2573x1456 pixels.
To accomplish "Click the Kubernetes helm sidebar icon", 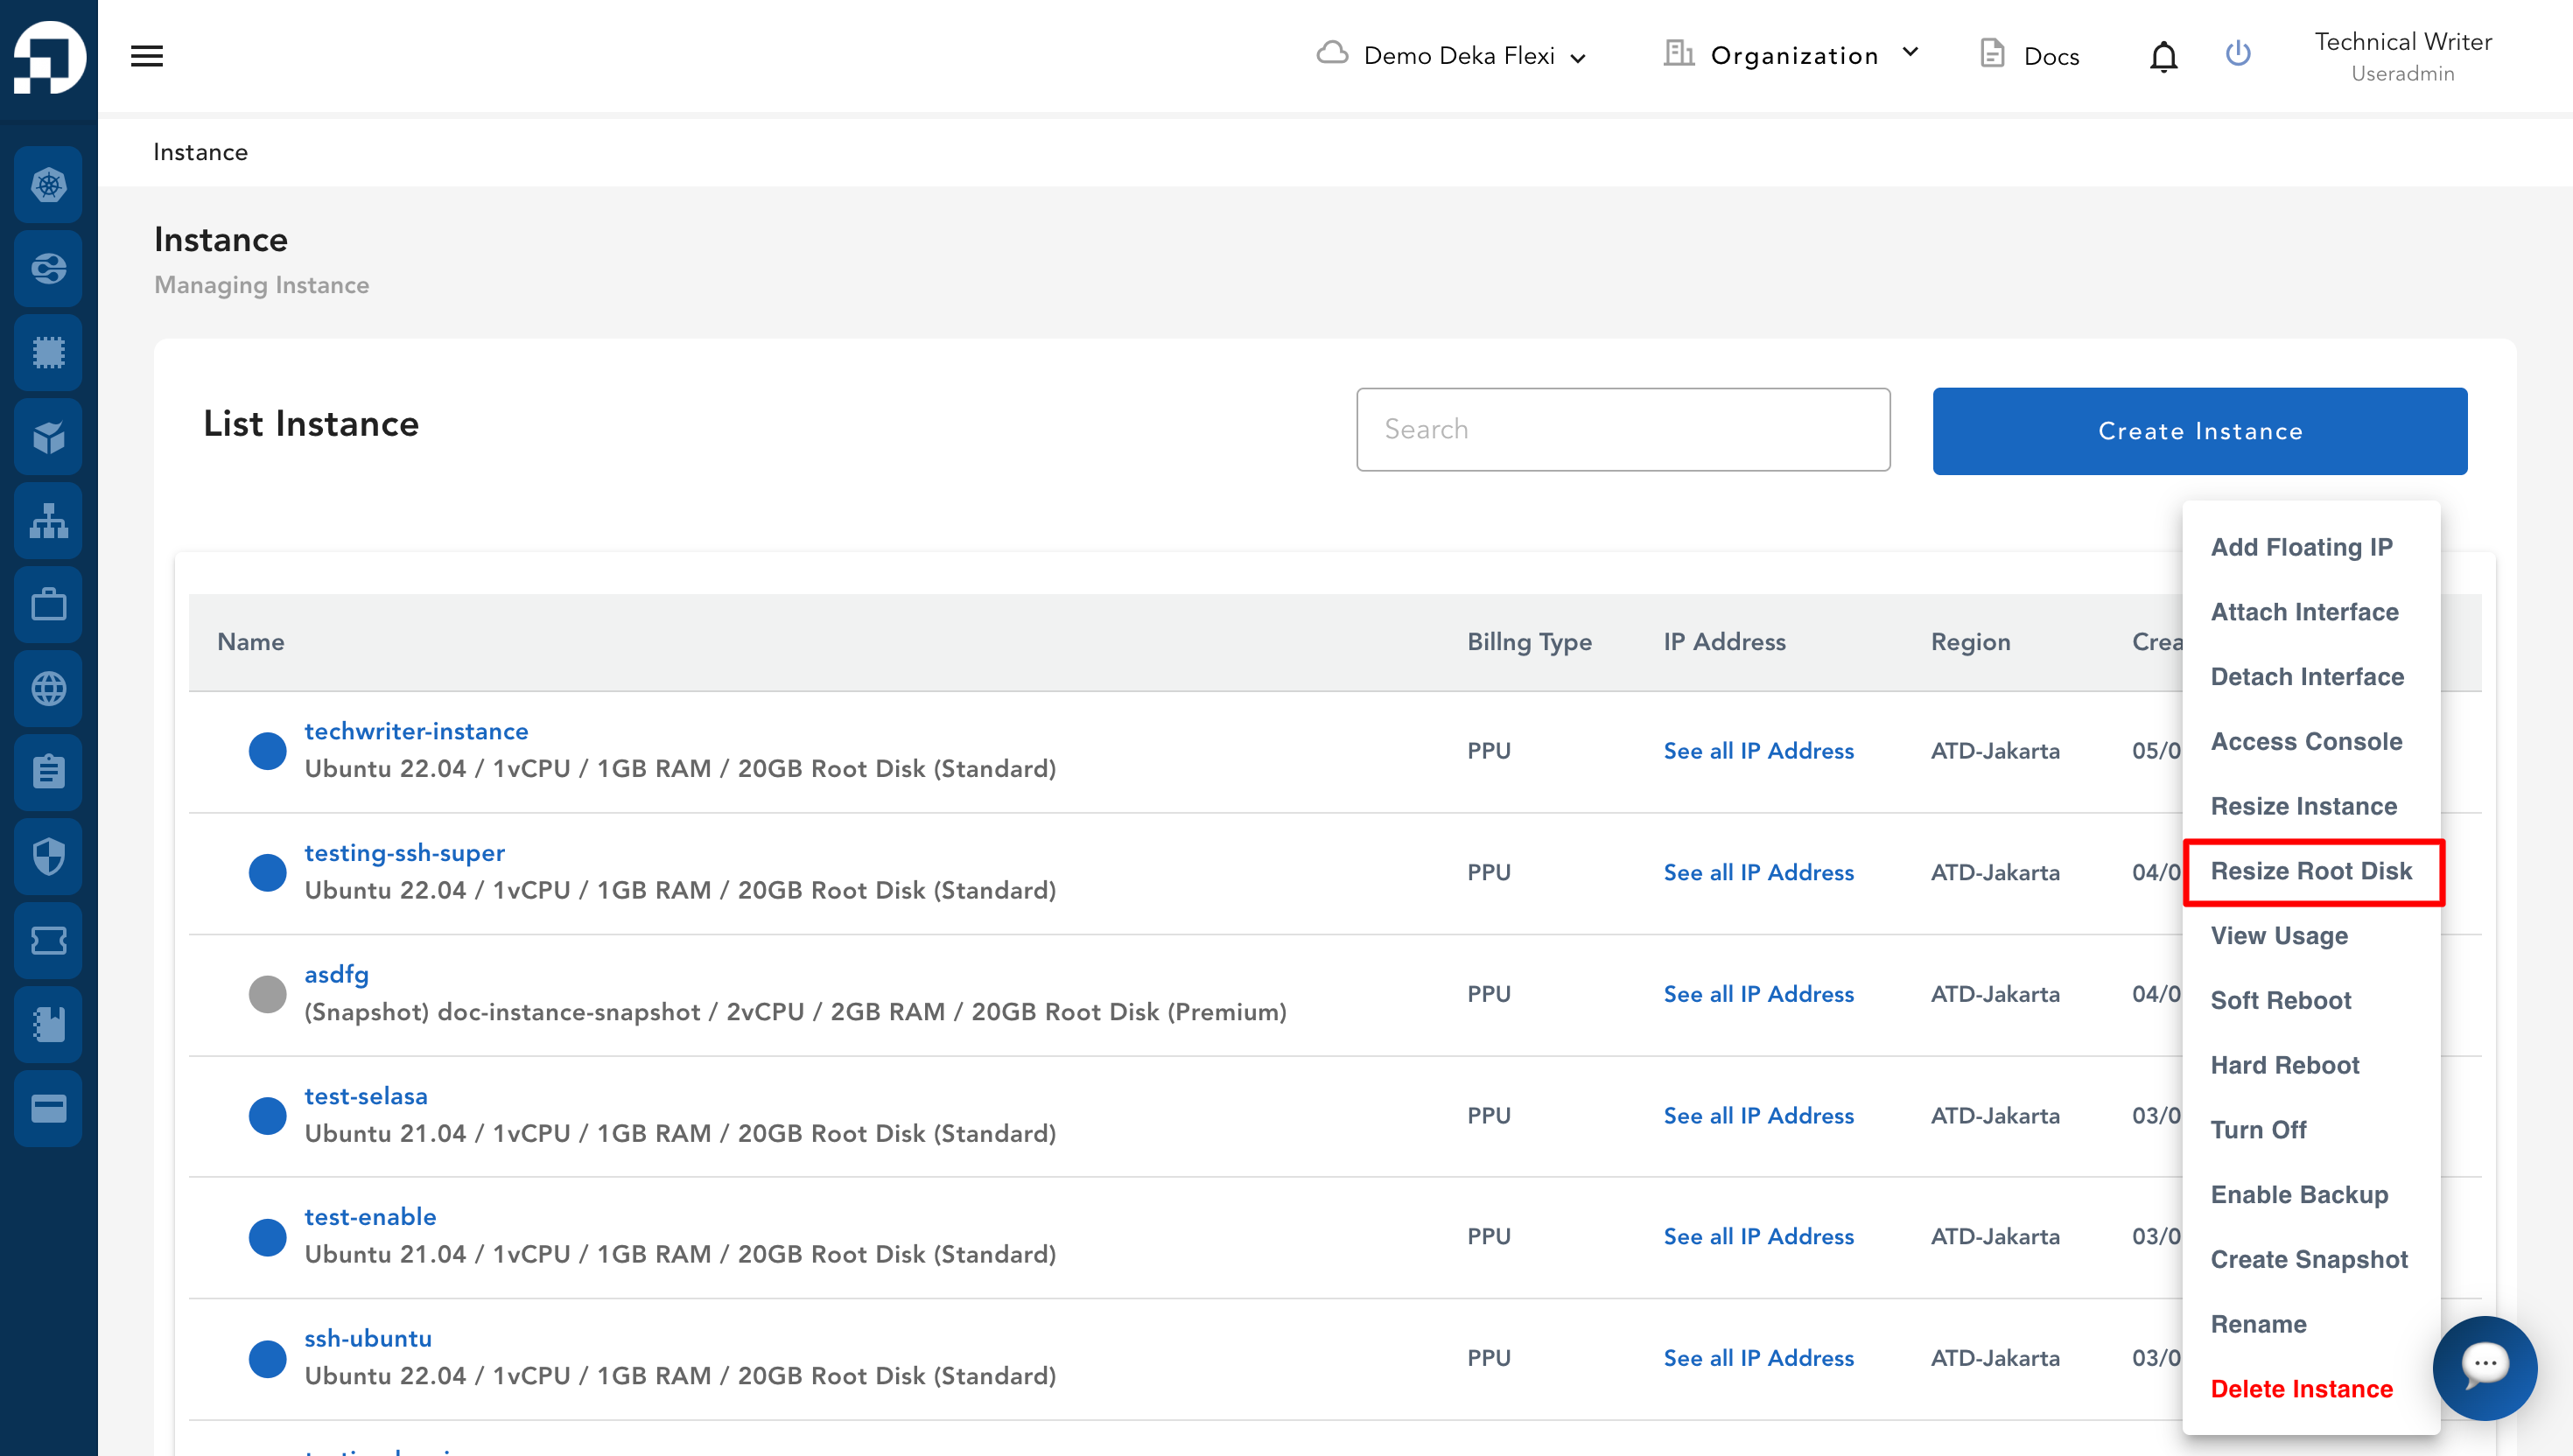I will (48, 185).
